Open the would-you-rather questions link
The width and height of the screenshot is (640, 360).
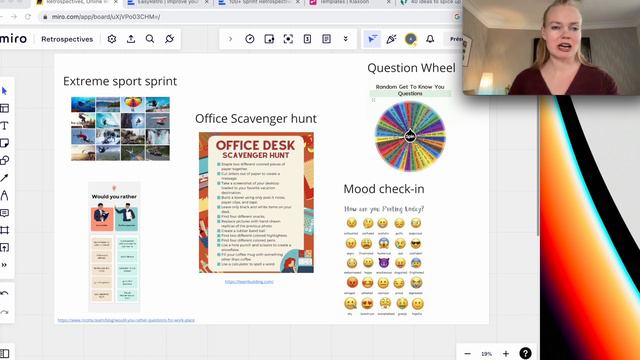tap(126, 320)
